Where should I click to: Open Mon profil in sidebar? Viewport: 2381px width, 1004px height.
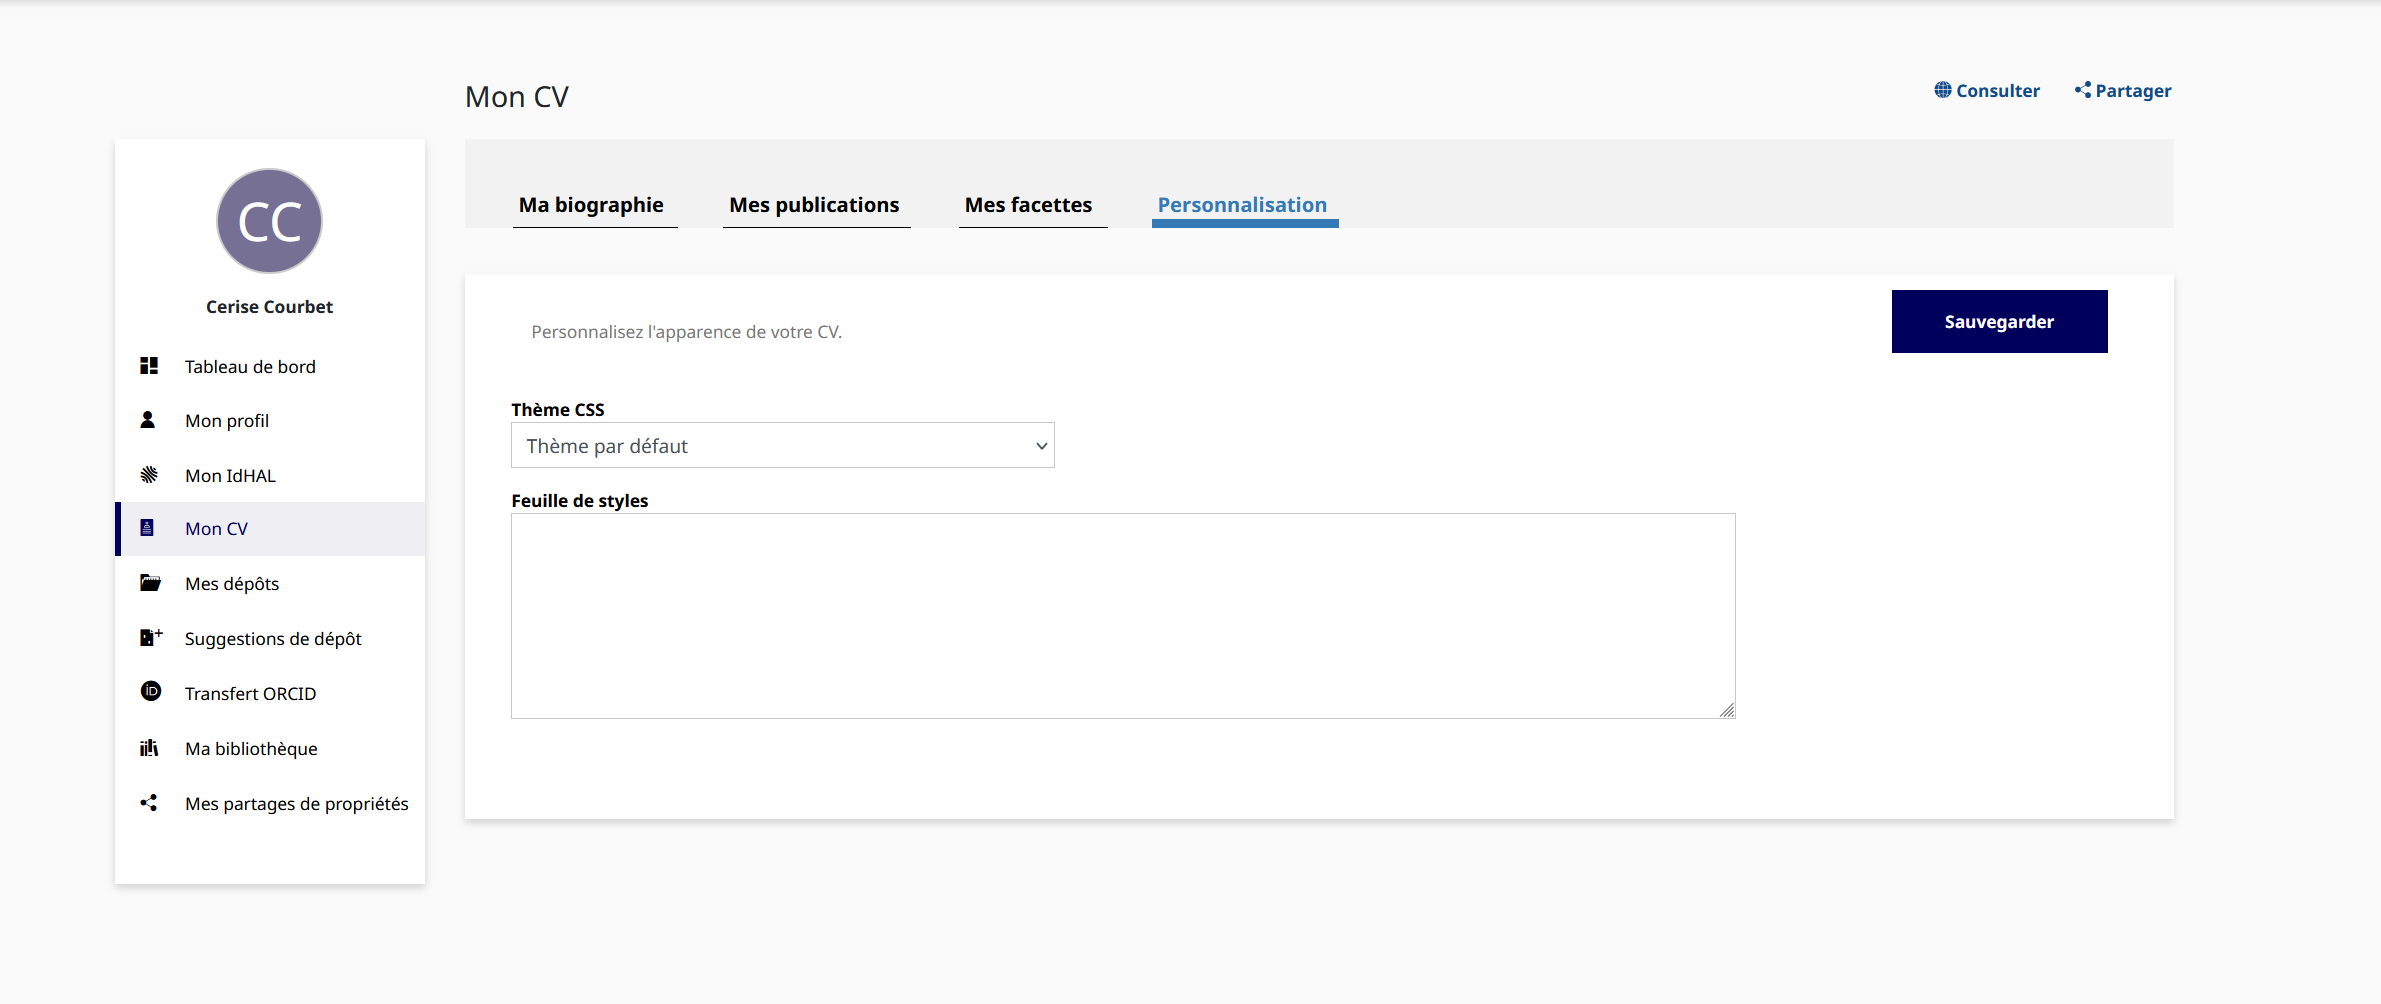270,420
